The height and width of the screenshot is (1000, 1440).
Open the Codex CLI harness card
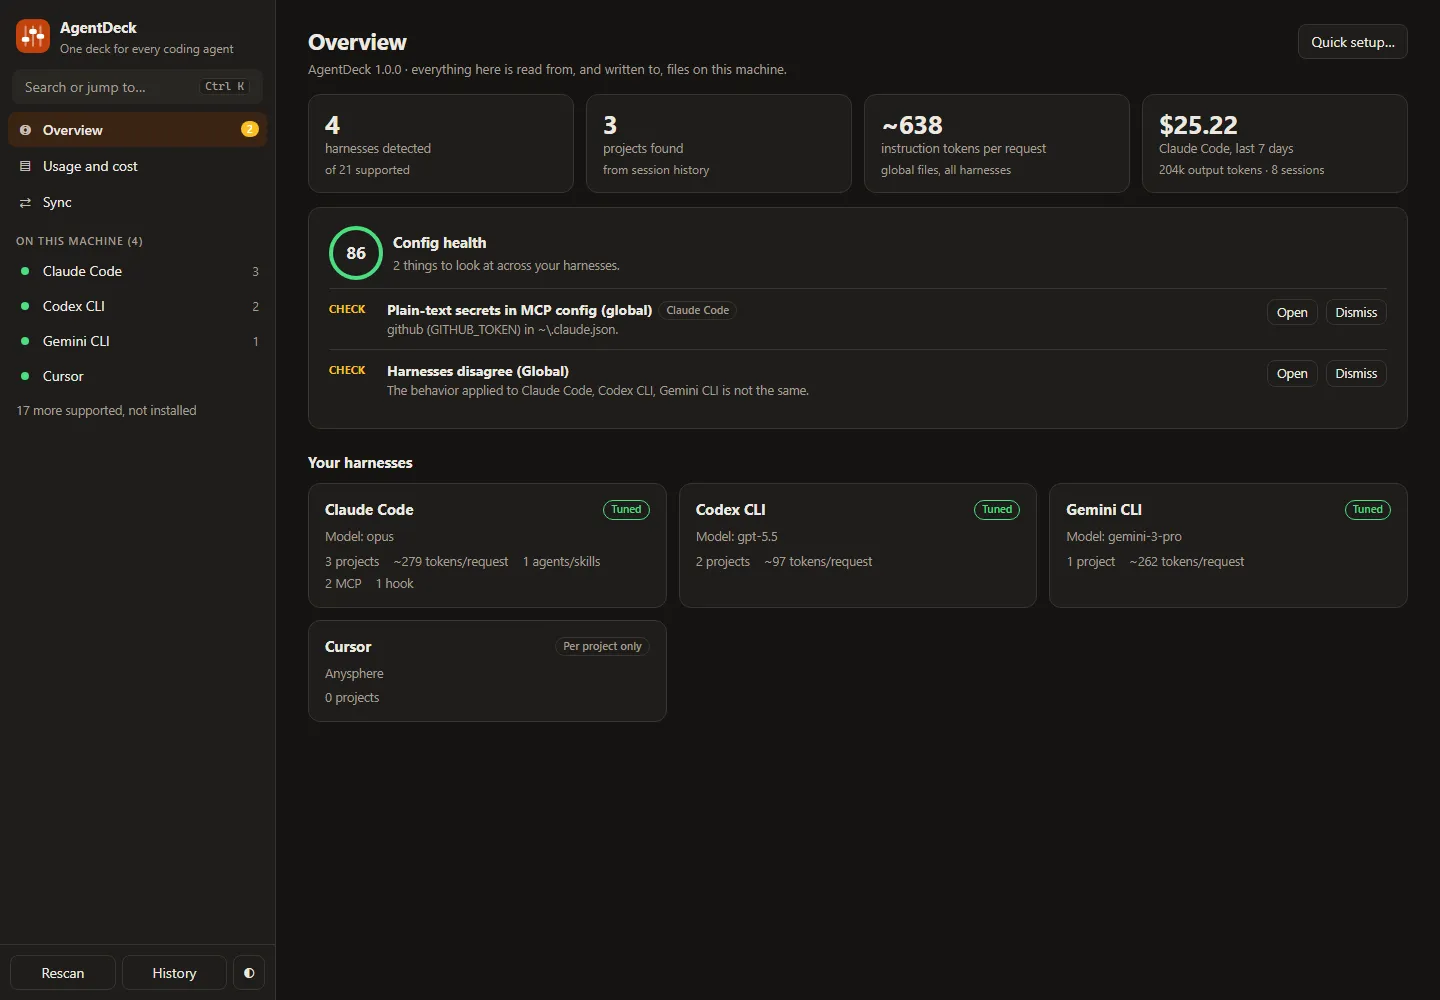pyautogui.click(x=858, y=546)
